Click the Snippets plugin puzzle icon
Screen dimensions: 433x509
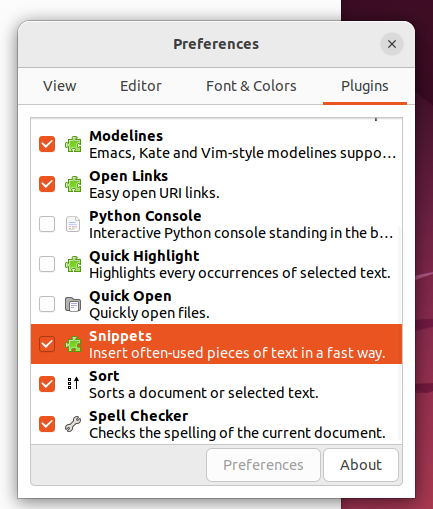(x=73, y=344)
